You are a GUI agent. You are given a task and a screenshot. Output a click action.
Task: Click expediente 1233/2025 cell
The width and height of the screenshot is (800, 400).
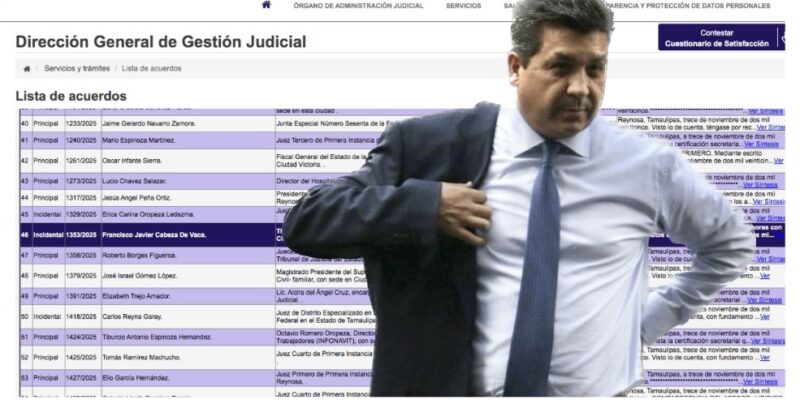pyautogui.click(x=83, y=123)
